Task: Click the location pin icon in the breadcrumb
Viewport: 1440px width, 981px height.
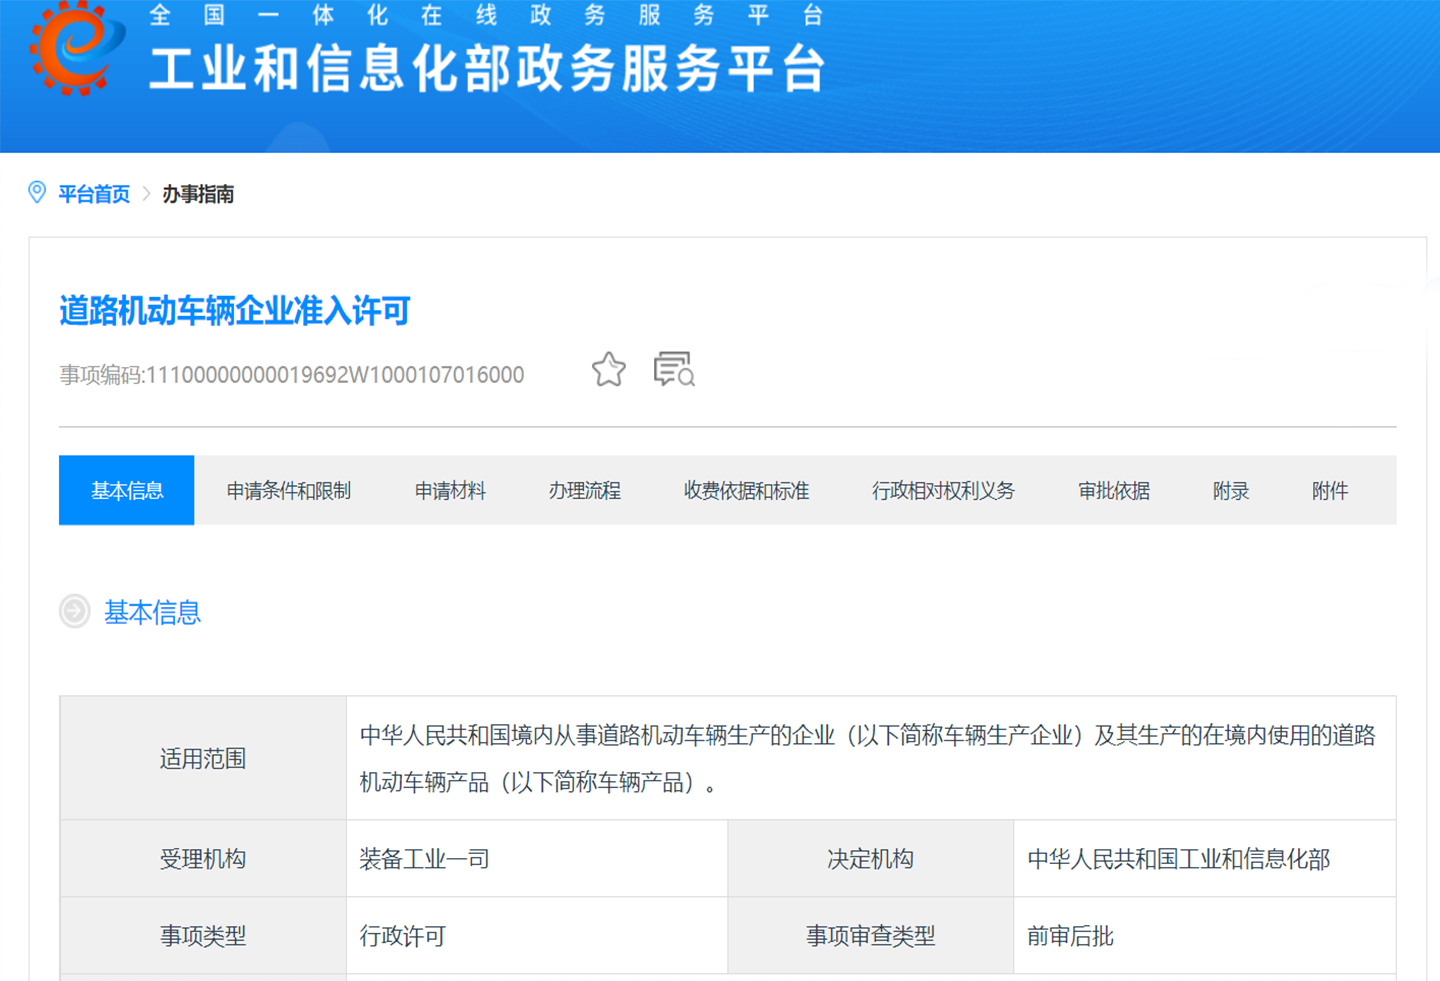Action: pos(37,192)
